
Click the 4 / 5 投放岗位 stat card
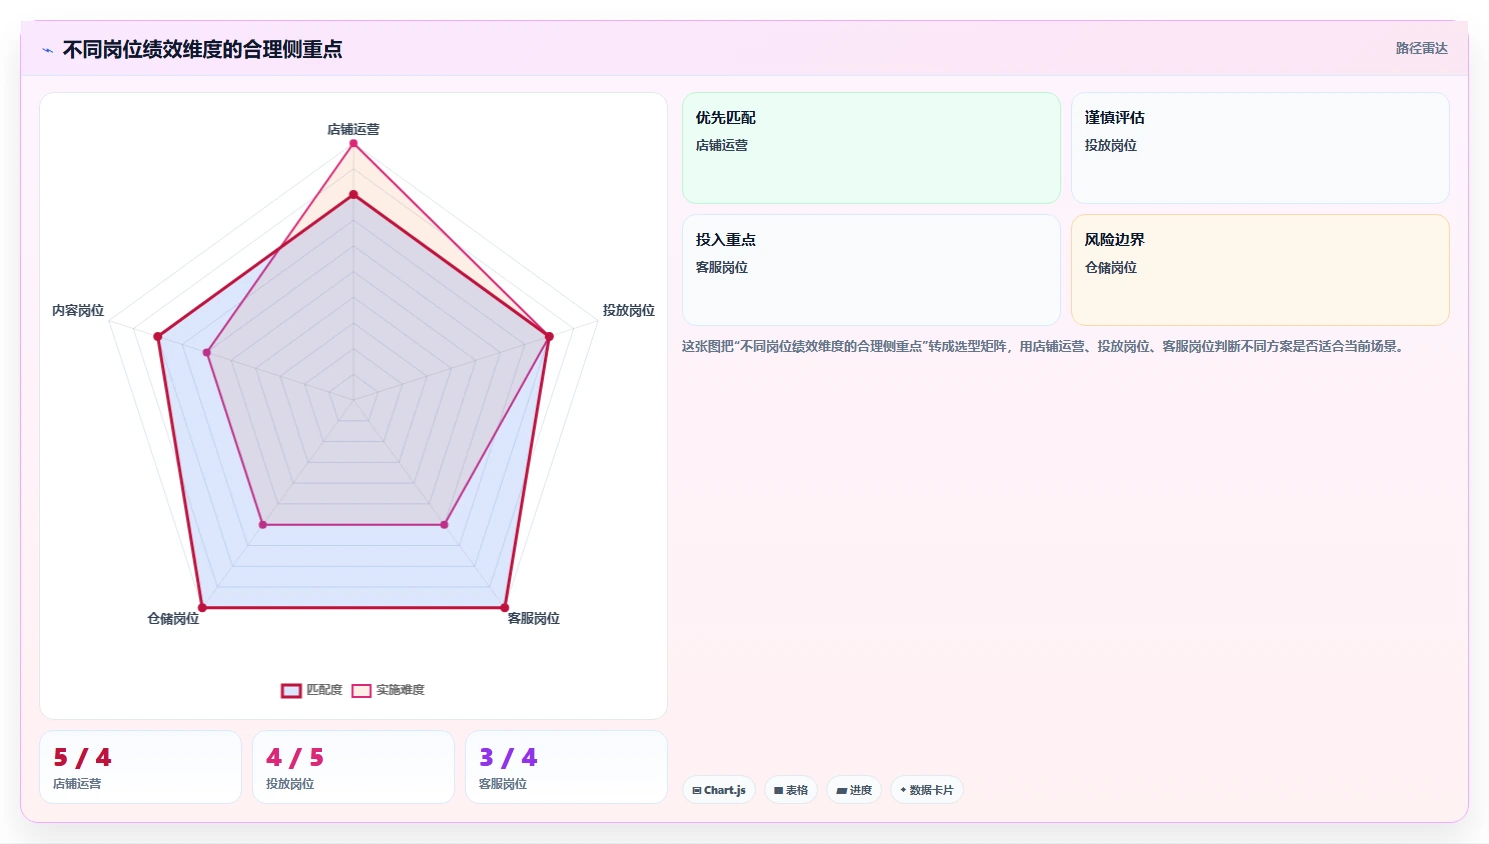[x=353, y=767]
